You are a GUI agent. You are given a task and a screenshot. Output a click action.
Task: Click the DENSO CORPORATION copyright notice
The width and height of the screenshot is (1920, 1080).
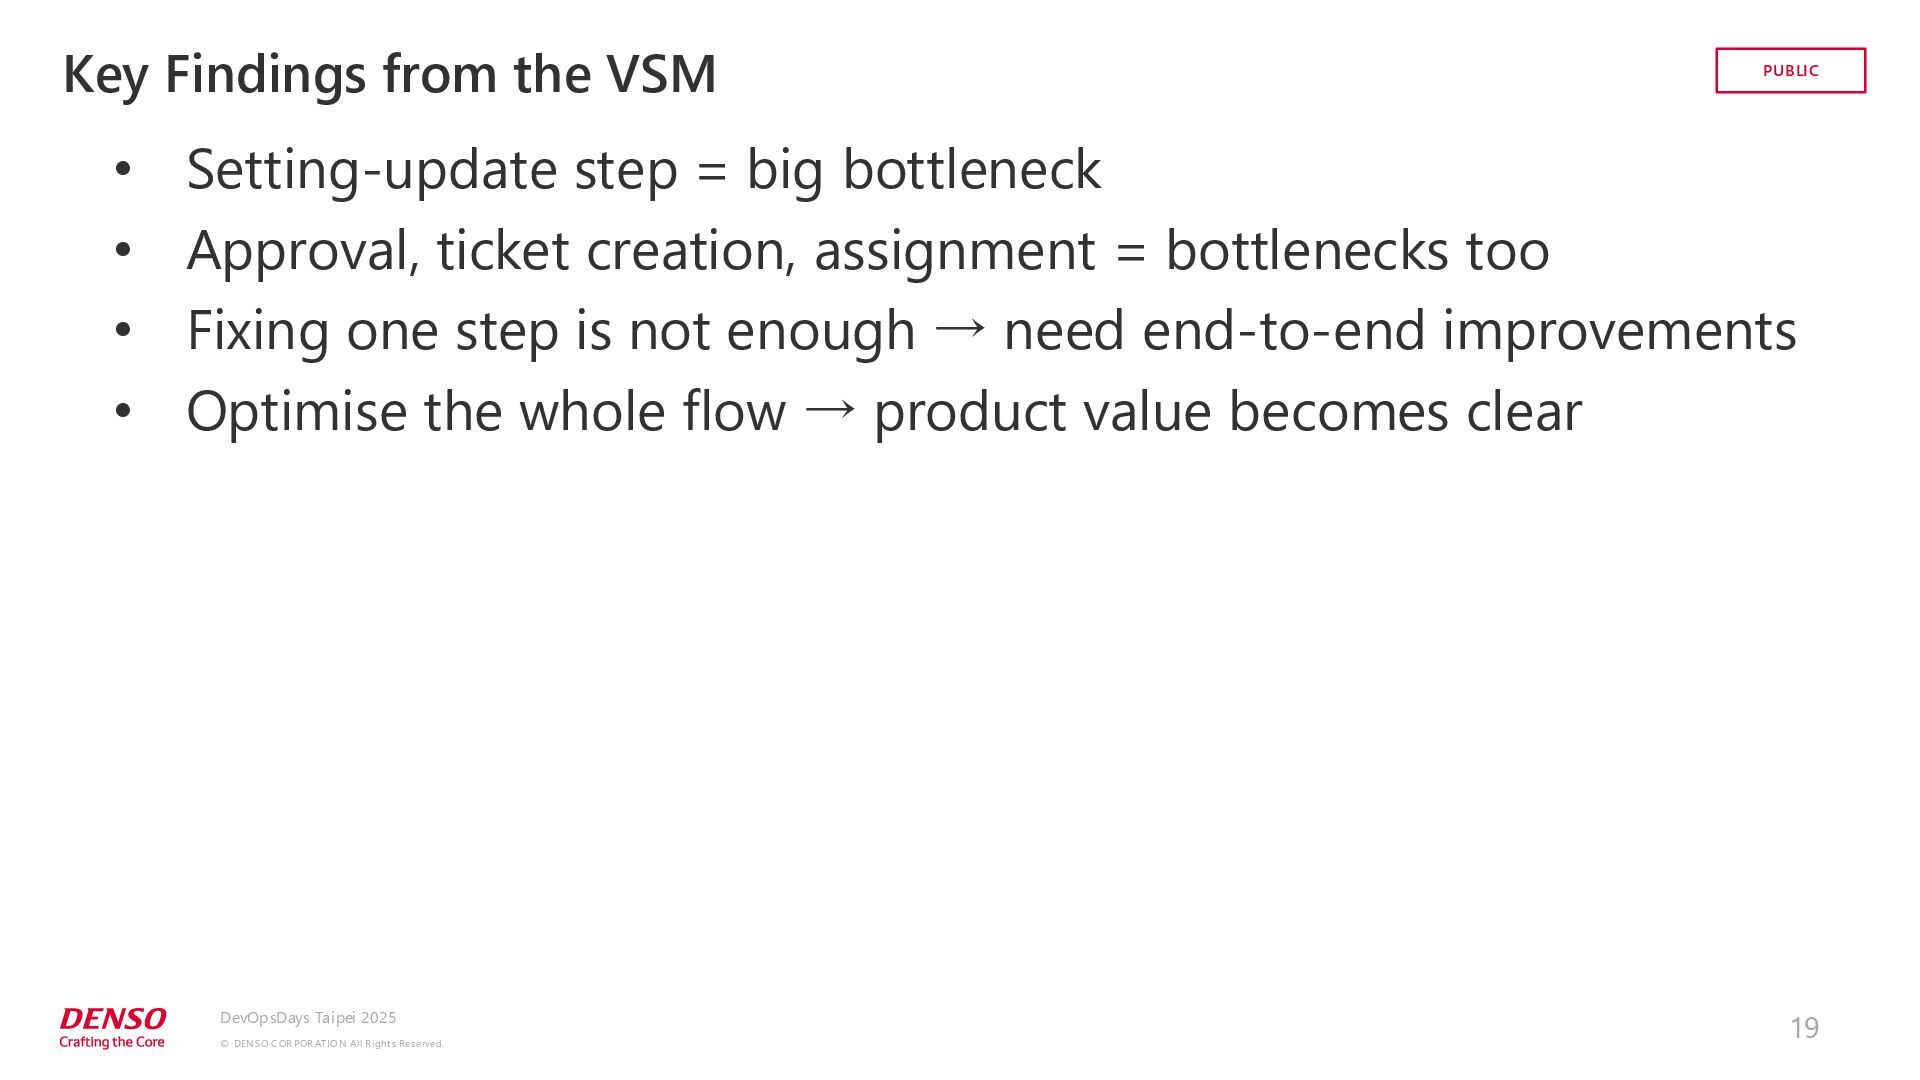pos(331,1044)
